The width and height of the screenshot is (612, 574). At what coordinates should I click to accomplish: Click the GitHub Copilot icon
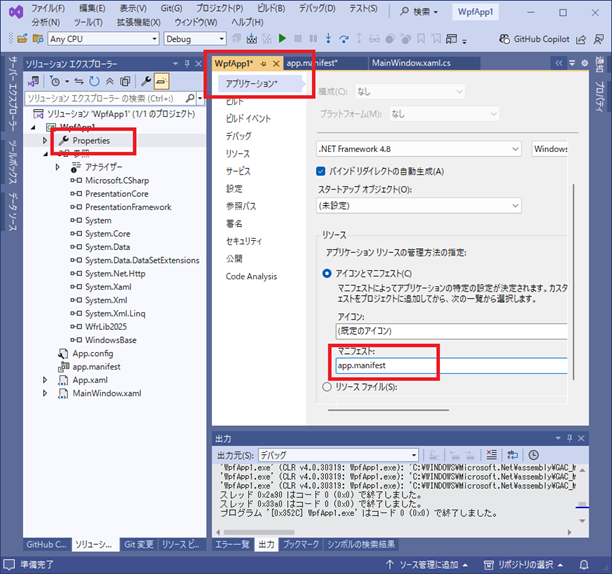coord(504,39)
